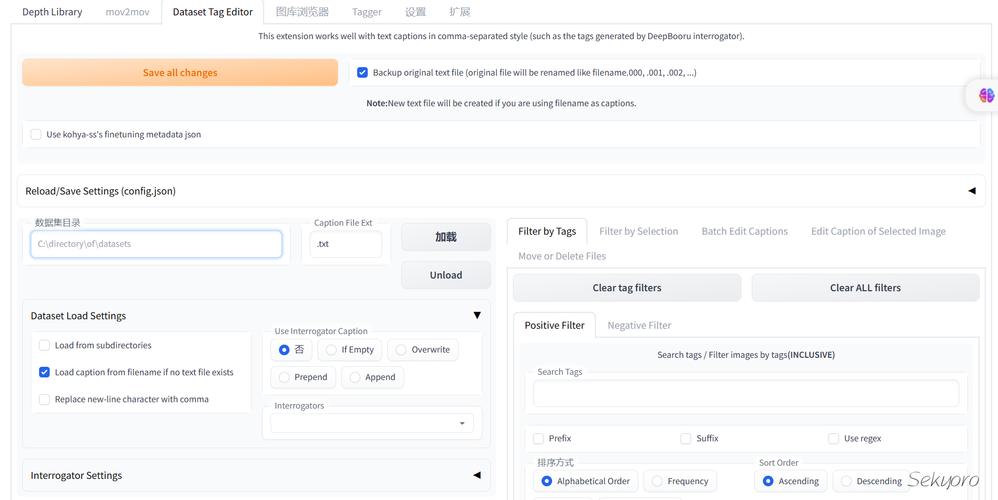
Task: Uncheck Load caption from filename option
Action: pos(44,372)
